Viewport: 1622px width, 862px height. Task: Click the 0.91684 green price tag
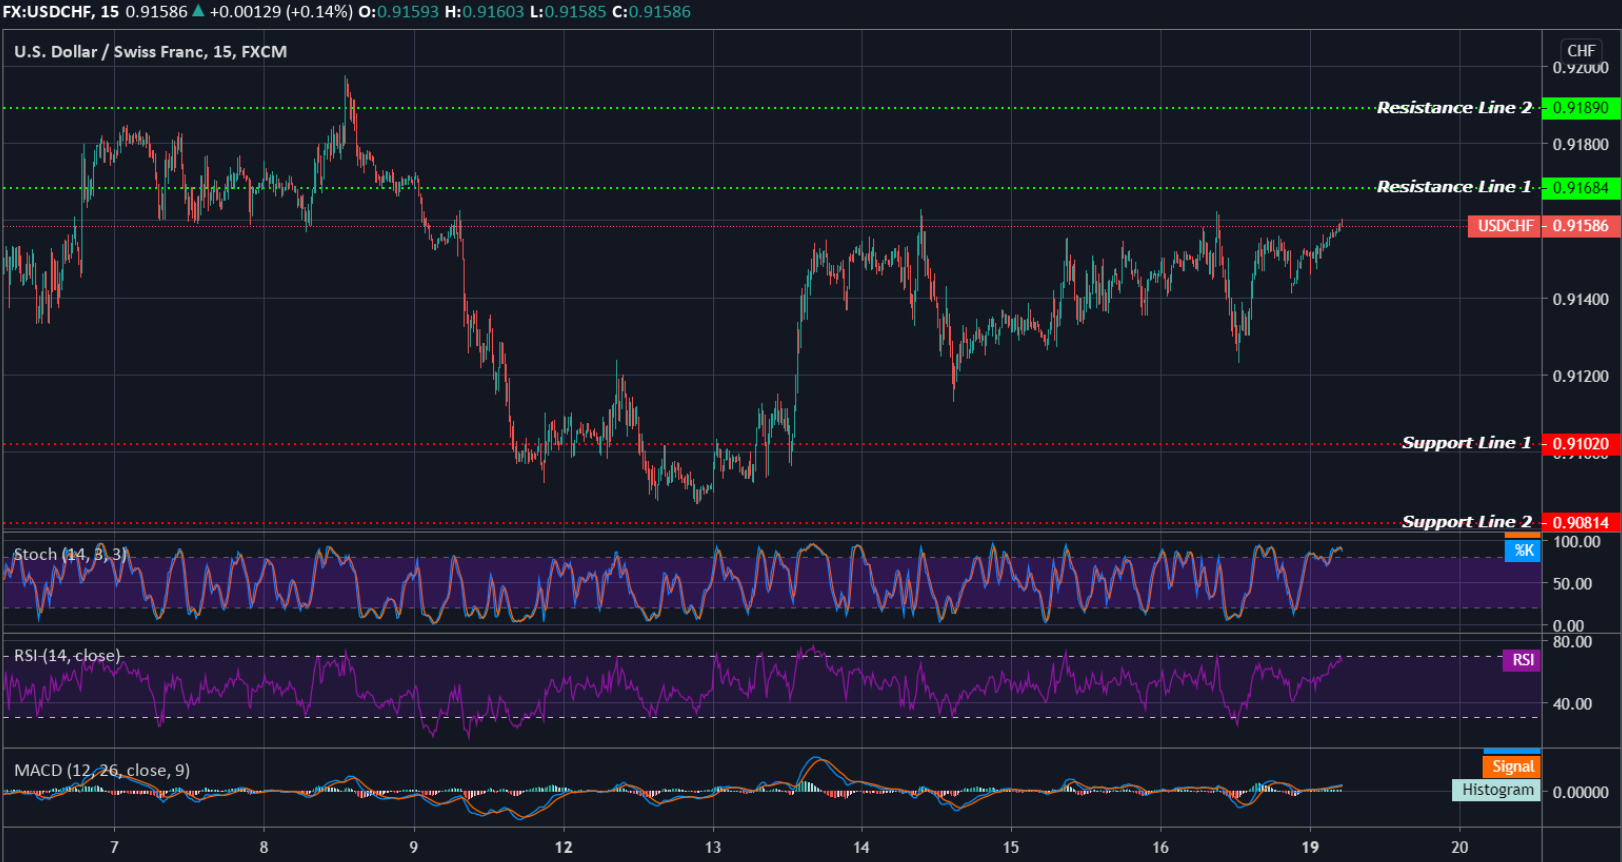click(x=1581, y=188)
